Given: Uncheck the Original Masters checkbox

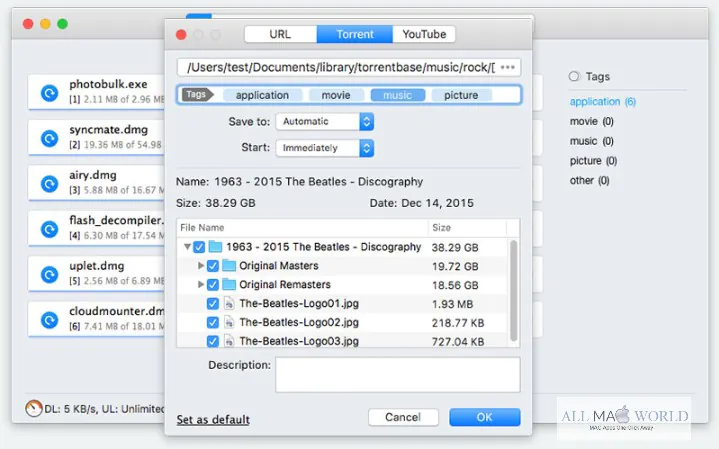Looking at the screenshot, I should pyautogui.click(x=212, y=266).
